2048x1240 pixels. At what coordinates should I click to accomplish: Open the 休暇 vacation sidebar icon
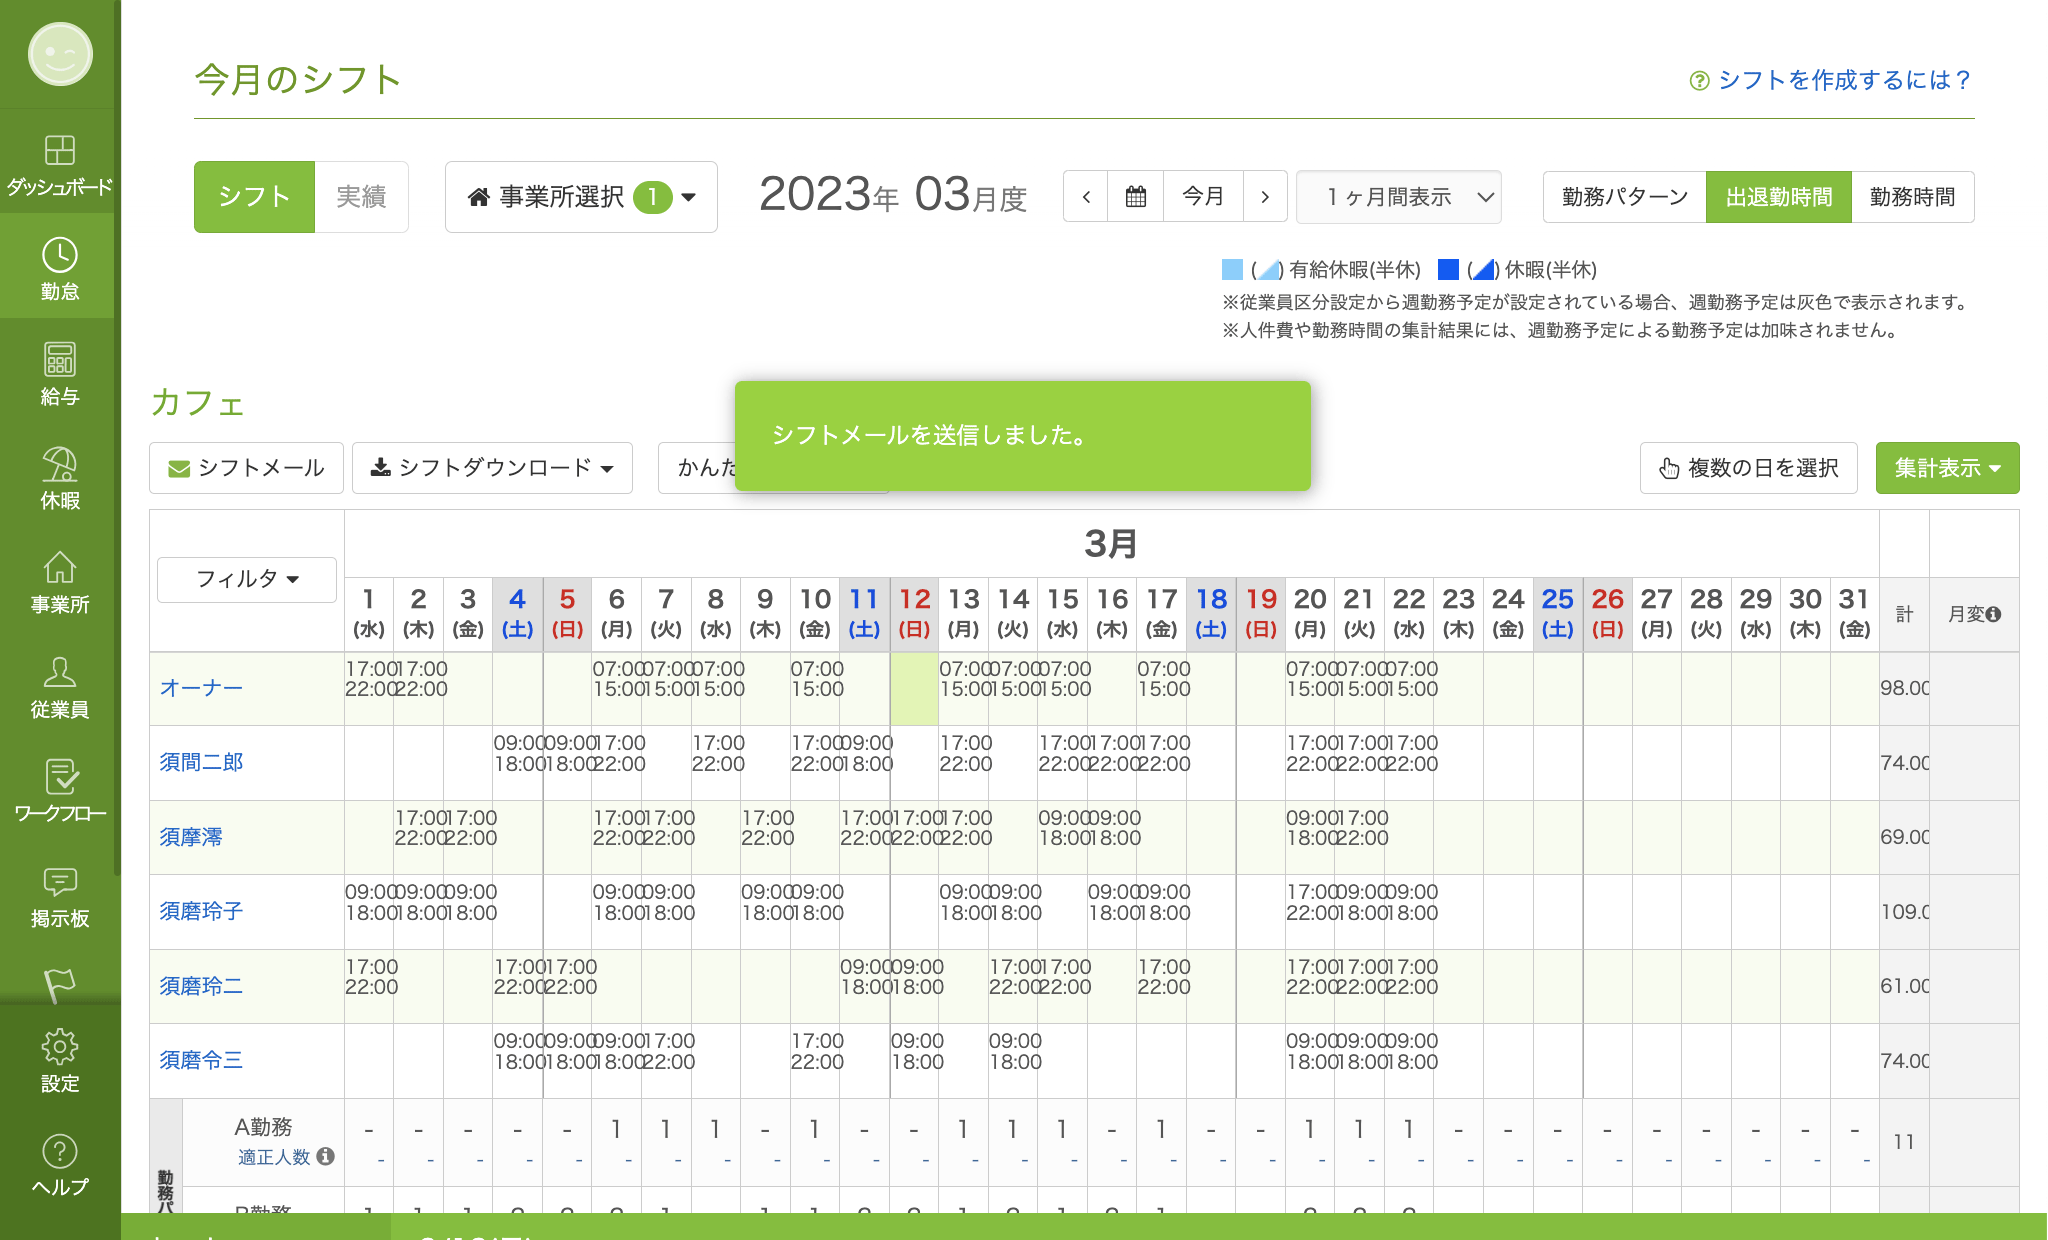tap(59, 478)
